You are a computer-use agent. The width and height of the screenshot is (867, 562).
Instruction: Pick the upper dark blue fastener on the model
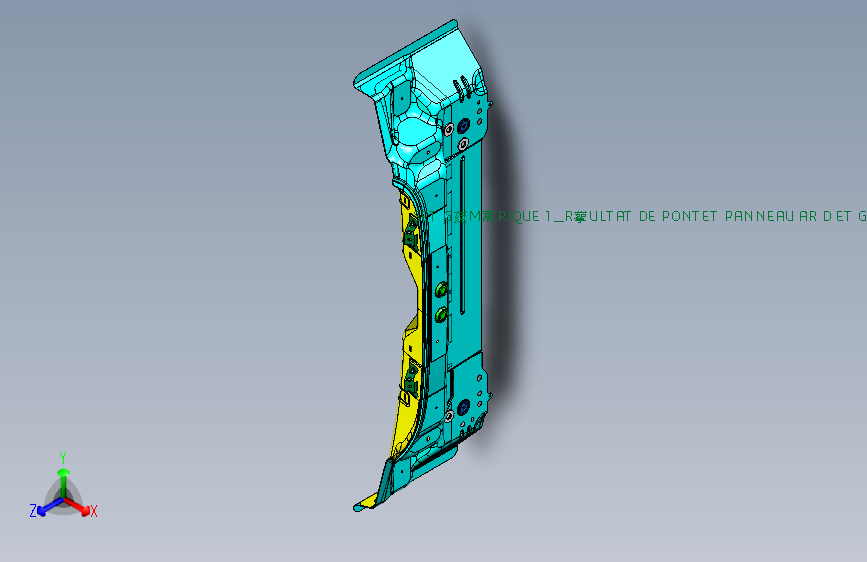464,124
